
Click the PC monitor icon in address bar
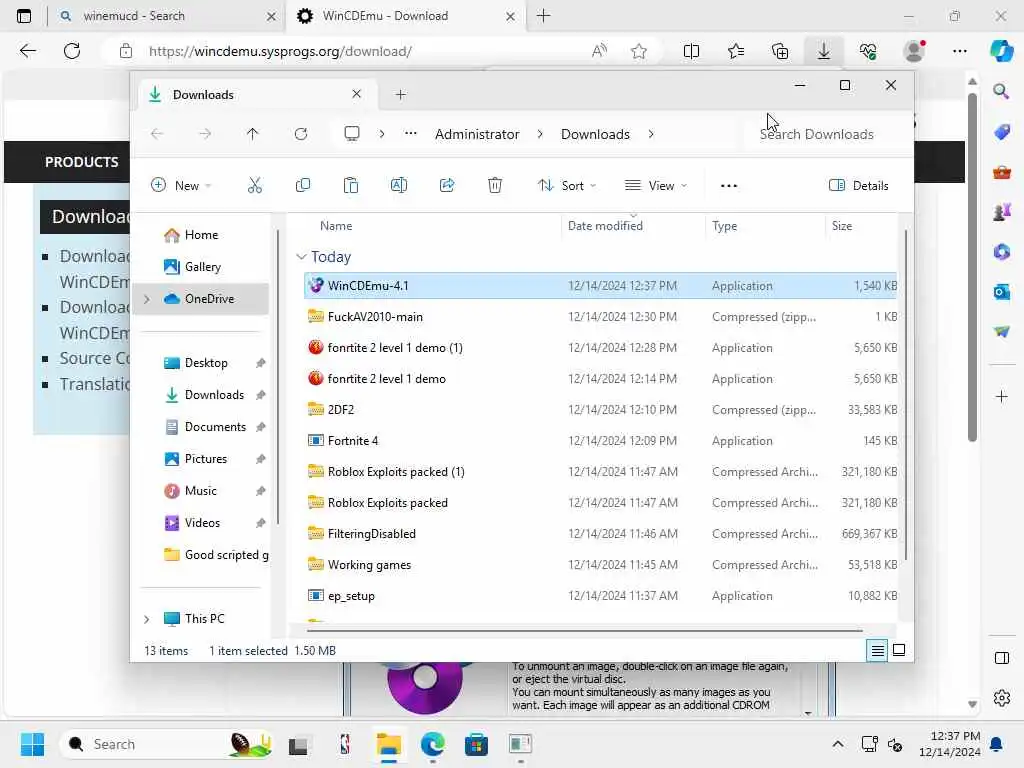pyautogui.click(x=352, y=134)
